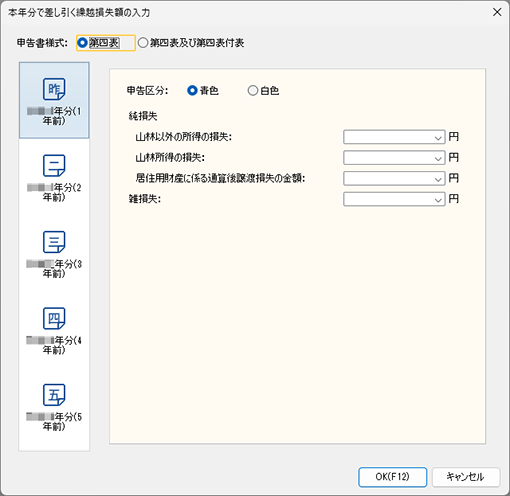Select the 五 icon for 5 years ago

54,395
